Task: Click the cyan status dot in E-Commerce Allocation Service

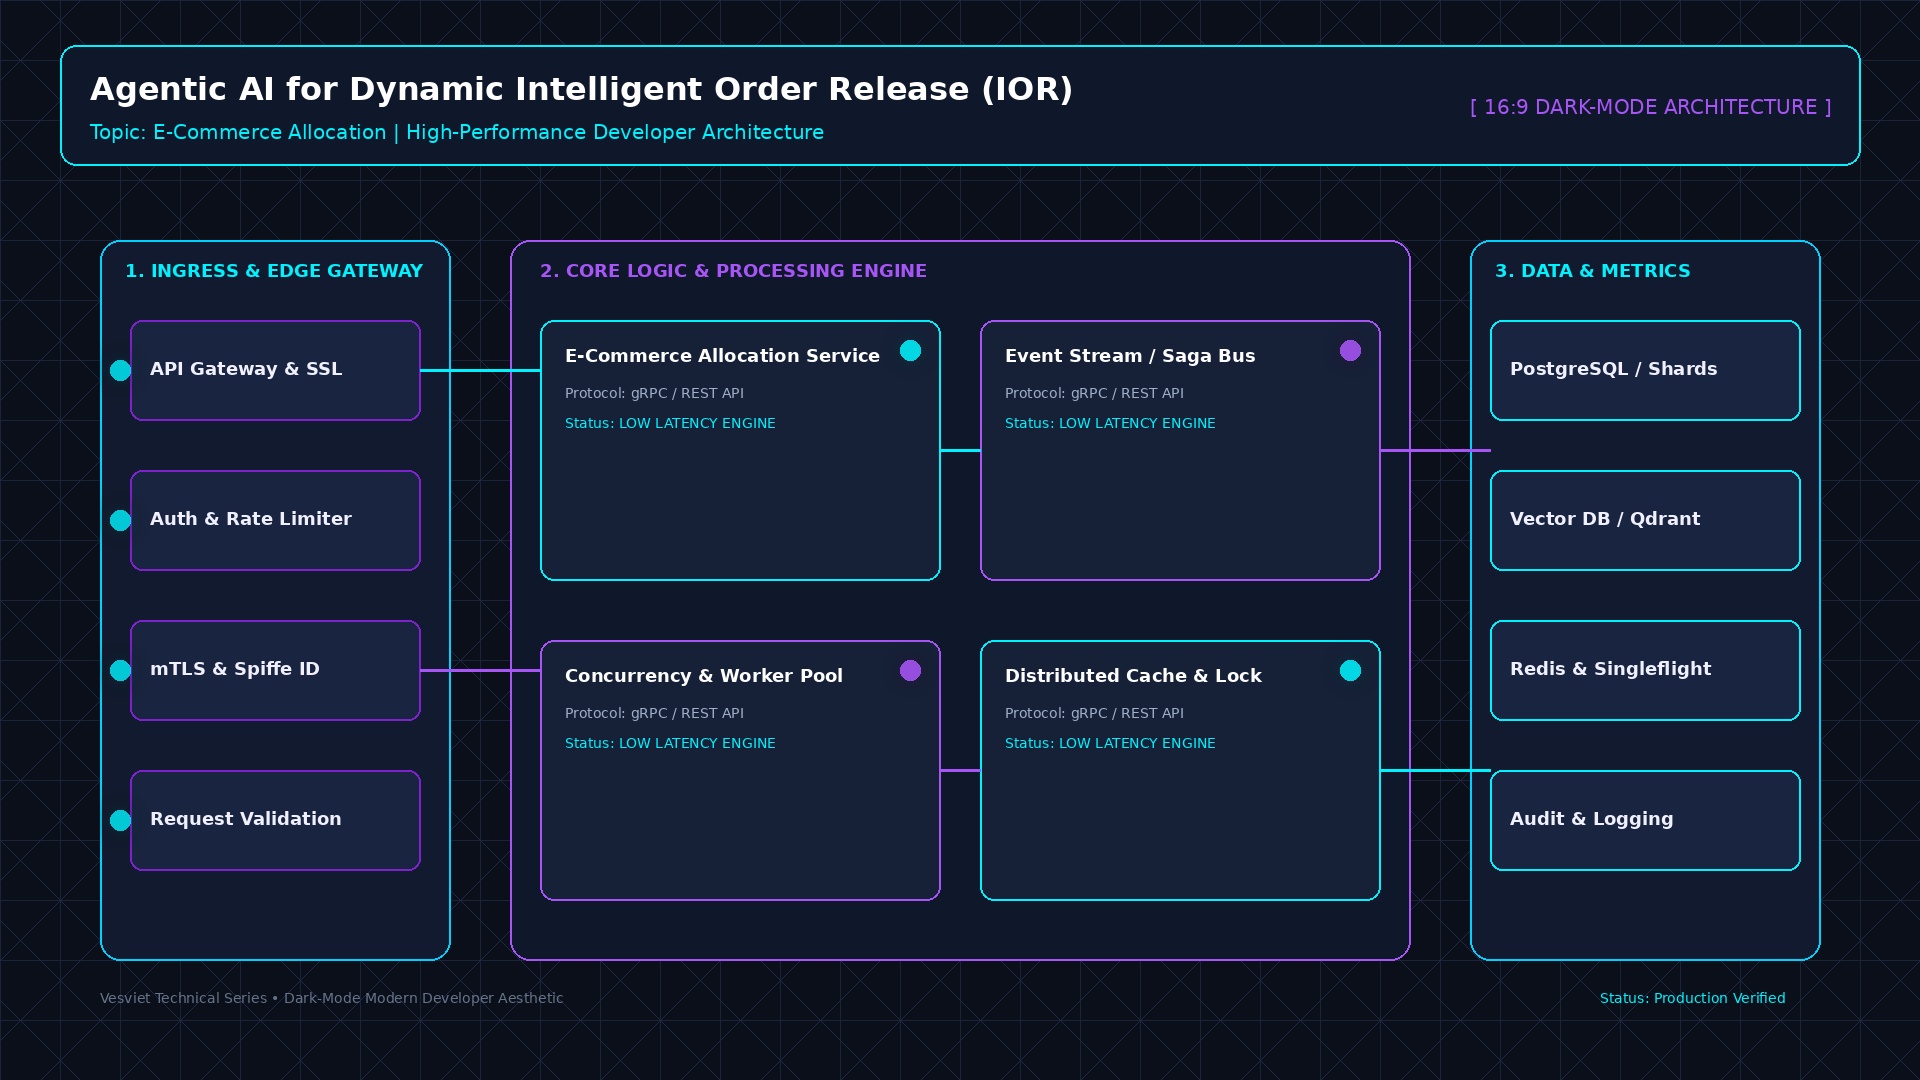Action: 910,350
